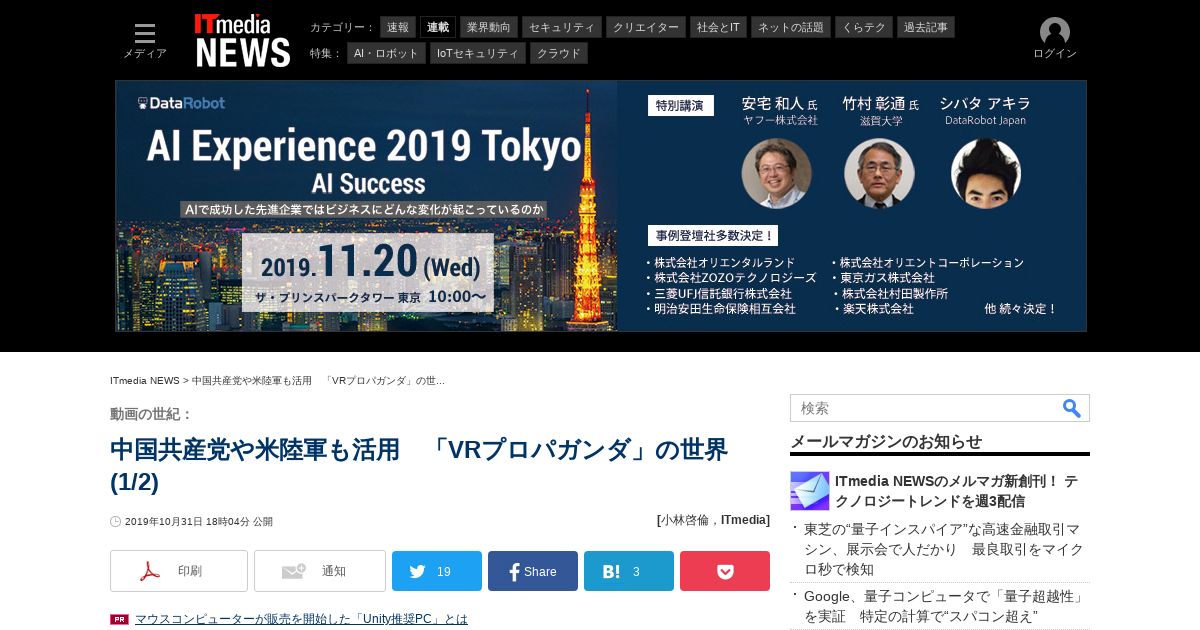Share article on Twitter
This screenshot has width=1200, height=630.
coord(437,571)
